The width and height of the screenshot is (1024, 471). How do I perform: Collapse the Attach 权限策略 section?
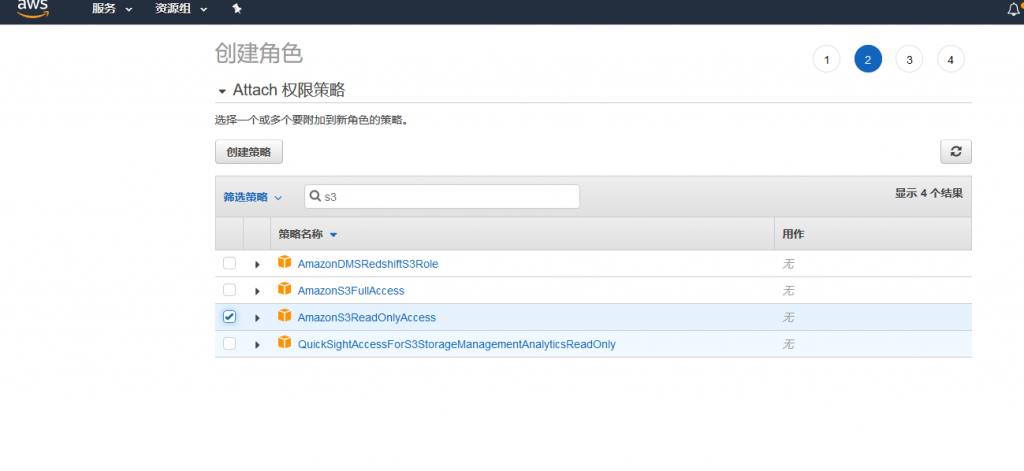pos(222,91)
